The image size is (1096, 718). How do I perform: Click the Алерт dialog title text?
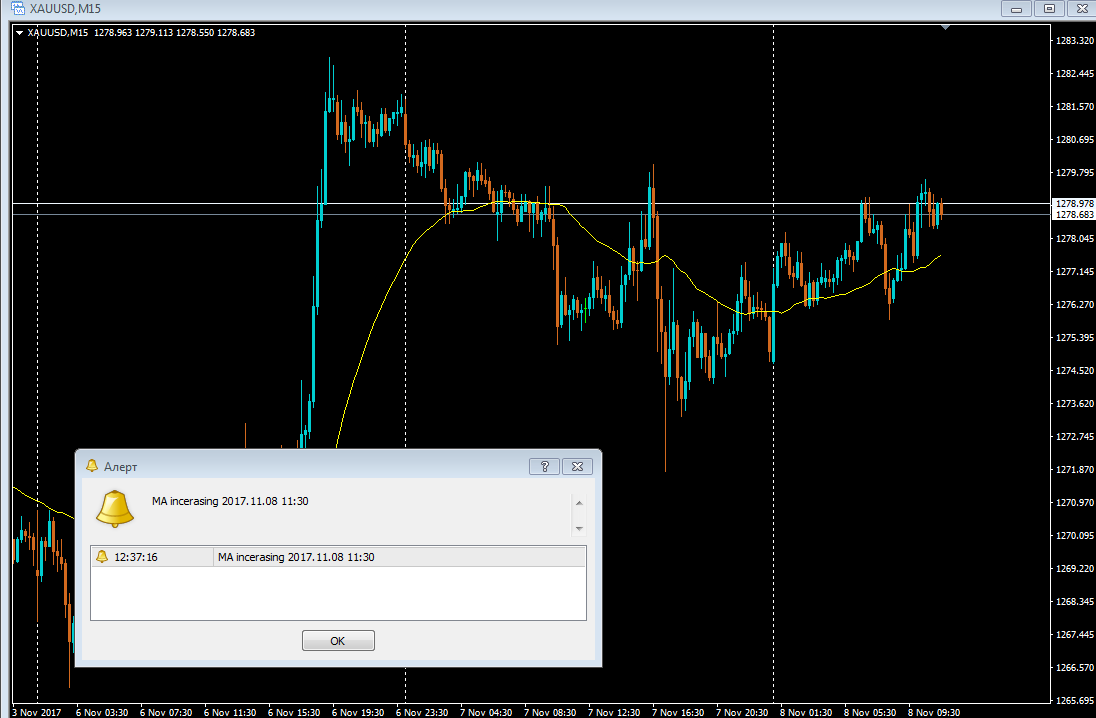(x=120, y=466)
